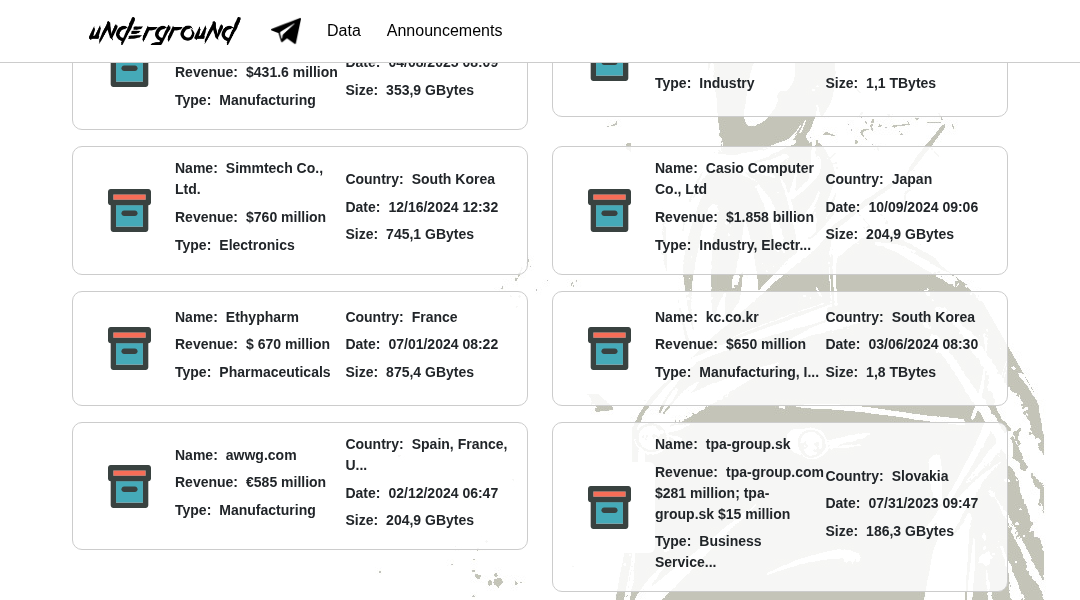Viewport: 1080px width, 600px height.
Task: Click Date 12/16/2024 12:32
Action: [422, 207]
